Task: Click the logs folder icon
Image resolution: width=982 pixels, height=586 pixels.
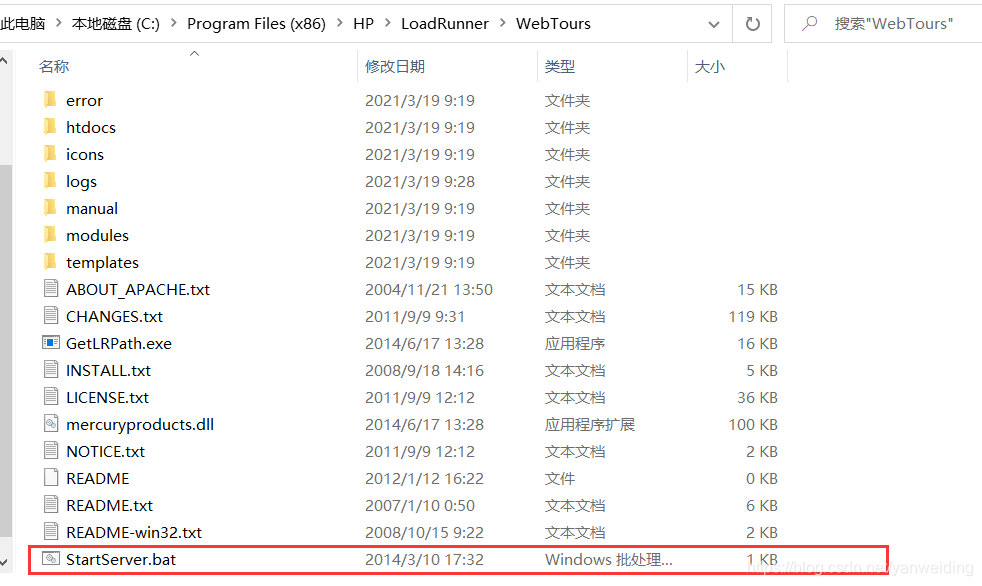Action: click(x=50, y=180)
